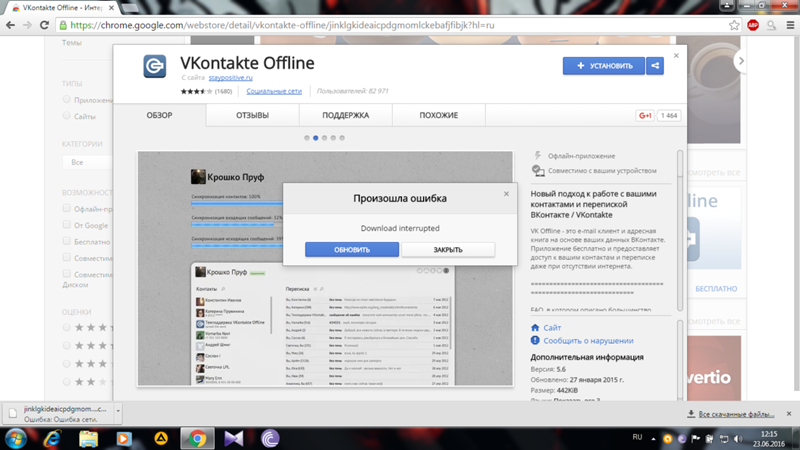Switch to the ОТЗЫВЫ tab
The height and width of the screenshot is (450, 800).
(253, 115)
